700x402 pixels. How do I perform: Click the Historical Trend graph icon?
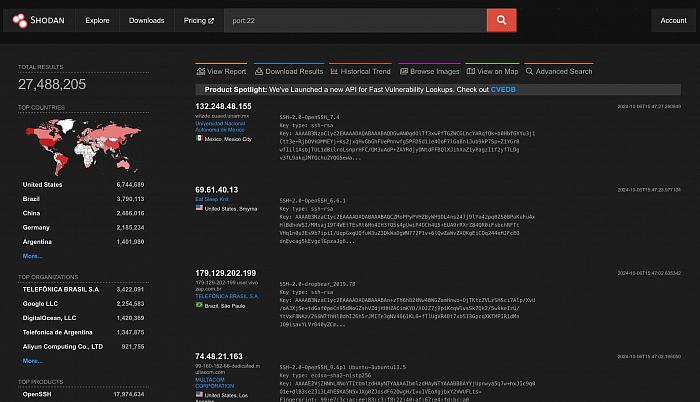(334, 71)
